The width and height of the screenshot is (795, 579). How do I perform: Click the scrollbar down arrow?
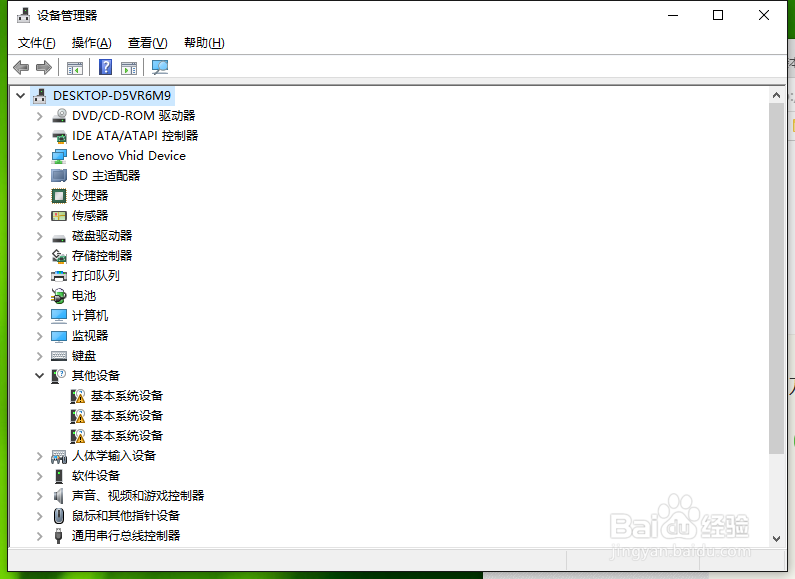click(776, 539)
